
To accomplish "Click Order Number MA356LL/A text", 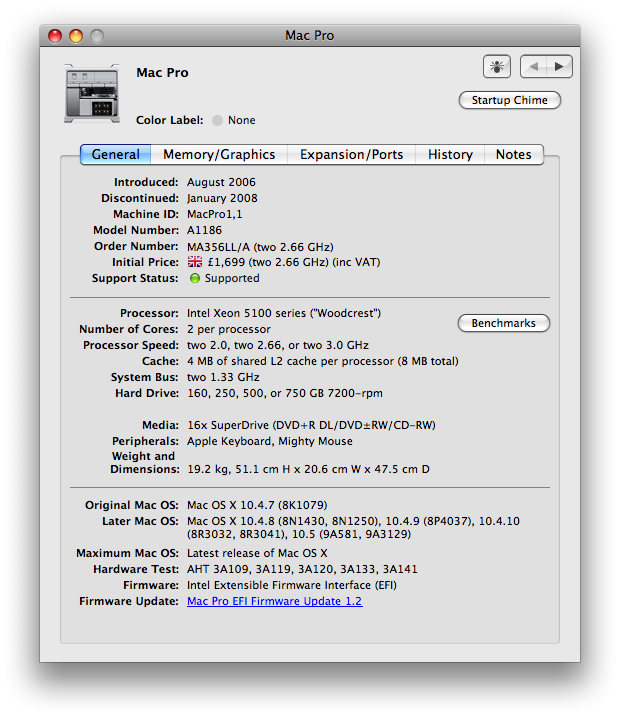I will point(260,247).
